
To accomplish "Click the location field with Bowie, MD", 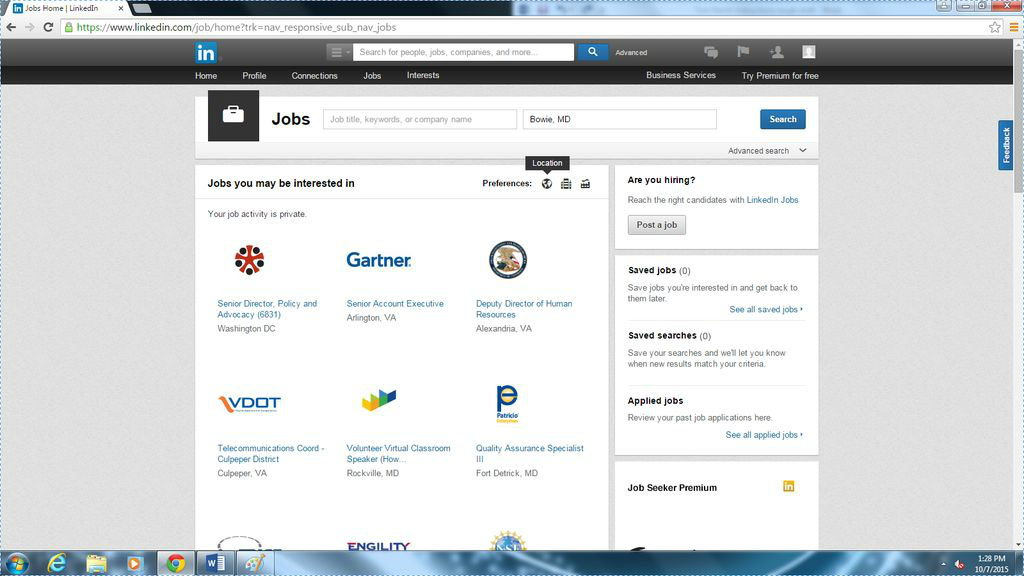I will [620, 120].
